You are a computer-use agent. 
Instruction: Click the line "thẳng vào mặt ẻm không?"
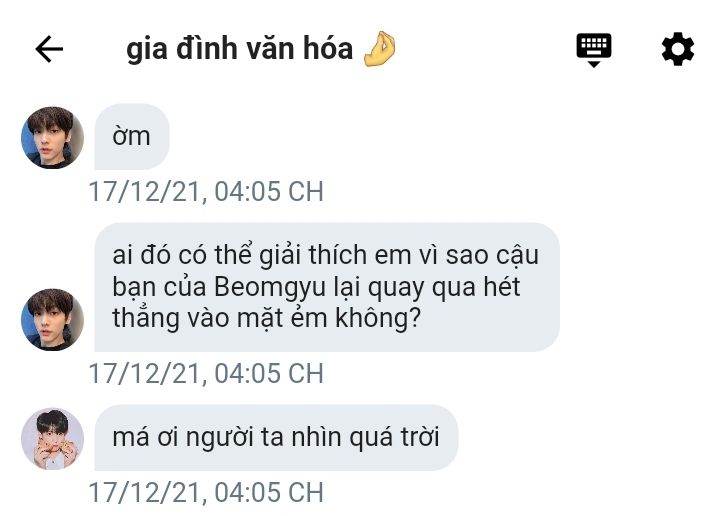click(x=267, y=319)
